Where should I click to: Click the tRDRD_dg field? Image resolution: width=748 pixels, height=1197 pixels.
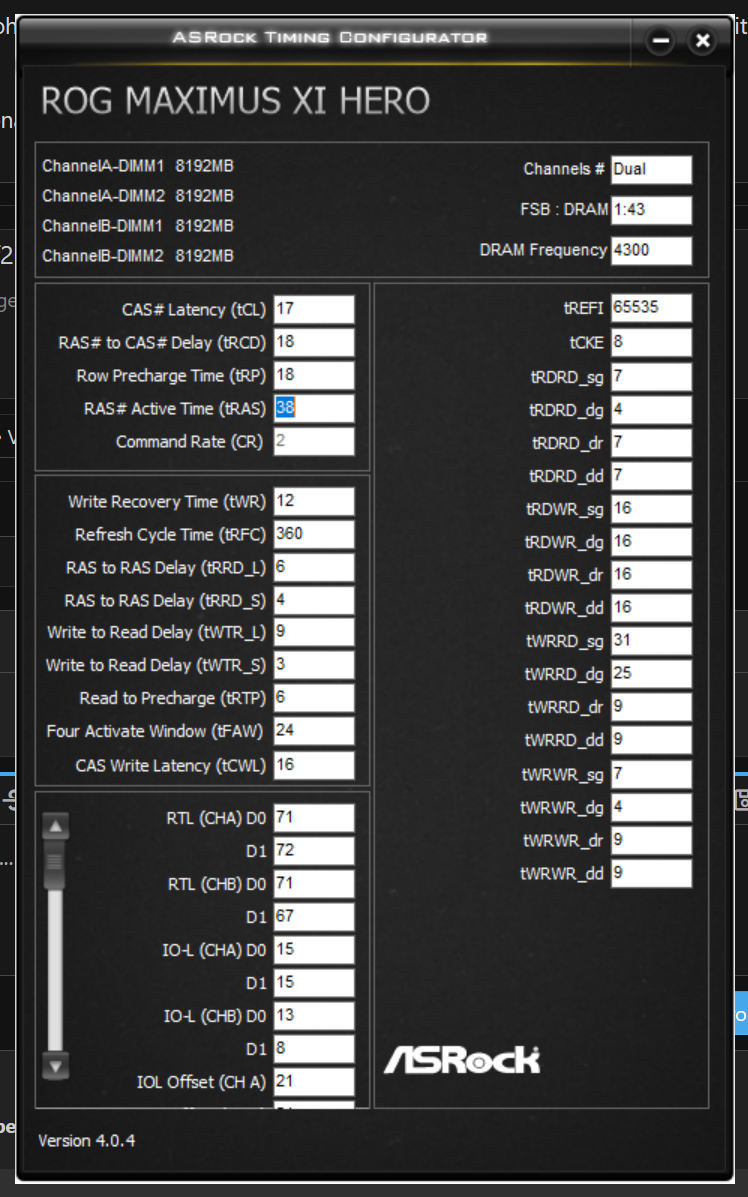(651, 410)
